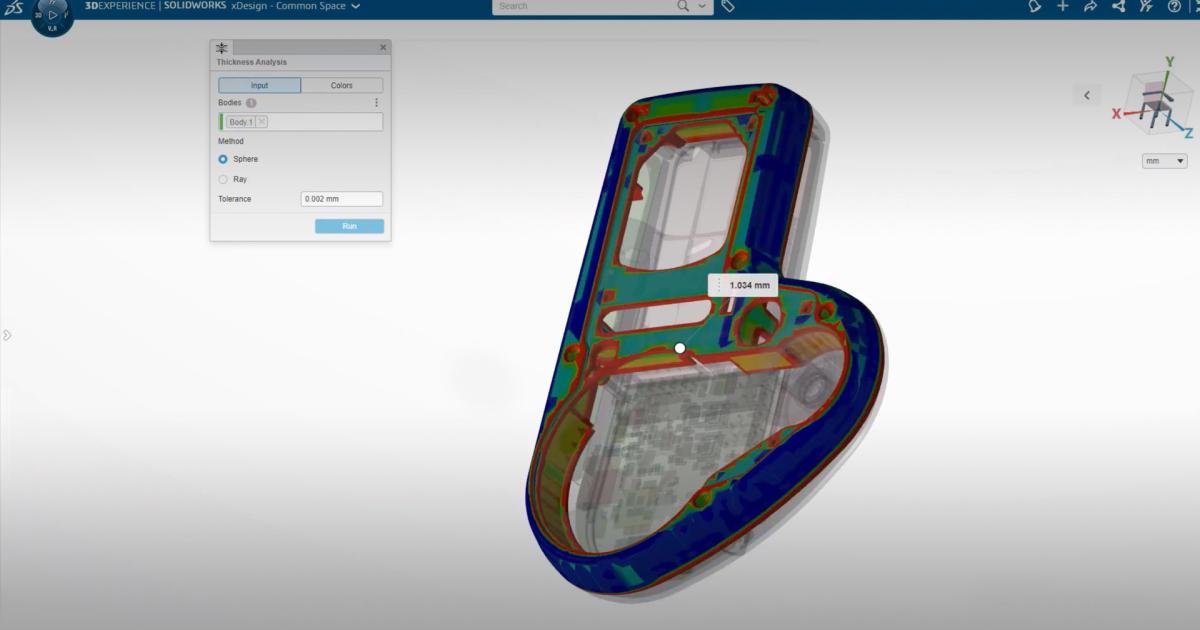This screenshot has width=1200, height=630.
Task: Select Body.1 chip in Bodies list
Action: pos(240,122)
